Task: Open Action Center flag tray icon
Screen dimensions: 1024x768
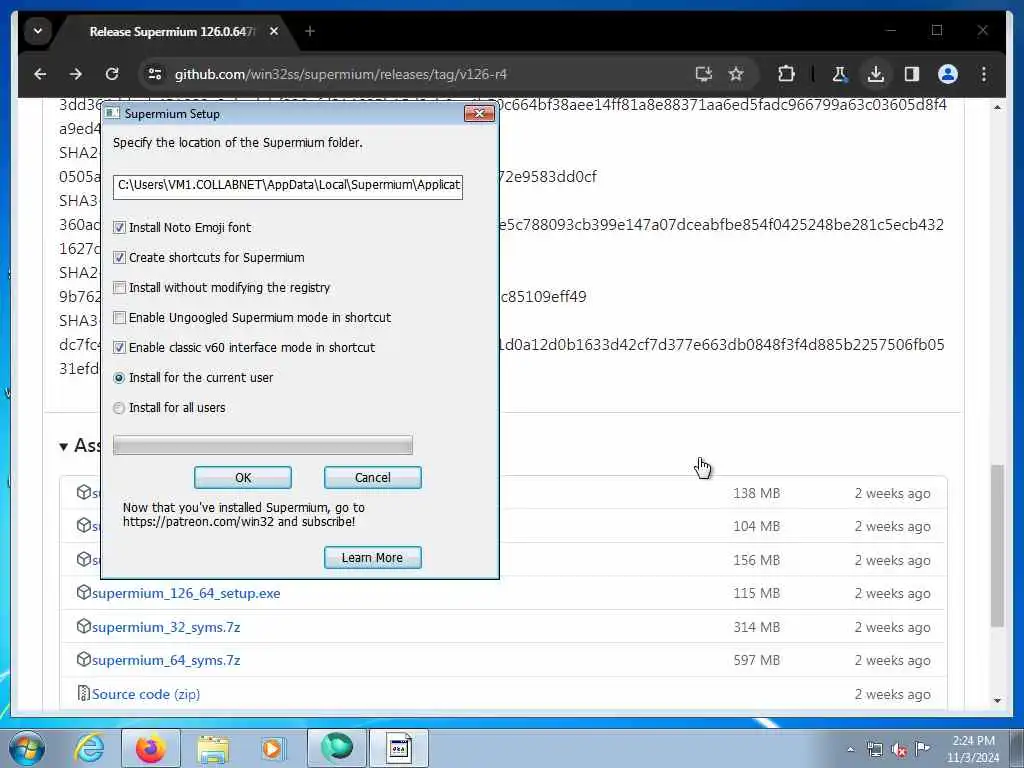Action: (x=922, y=748)
